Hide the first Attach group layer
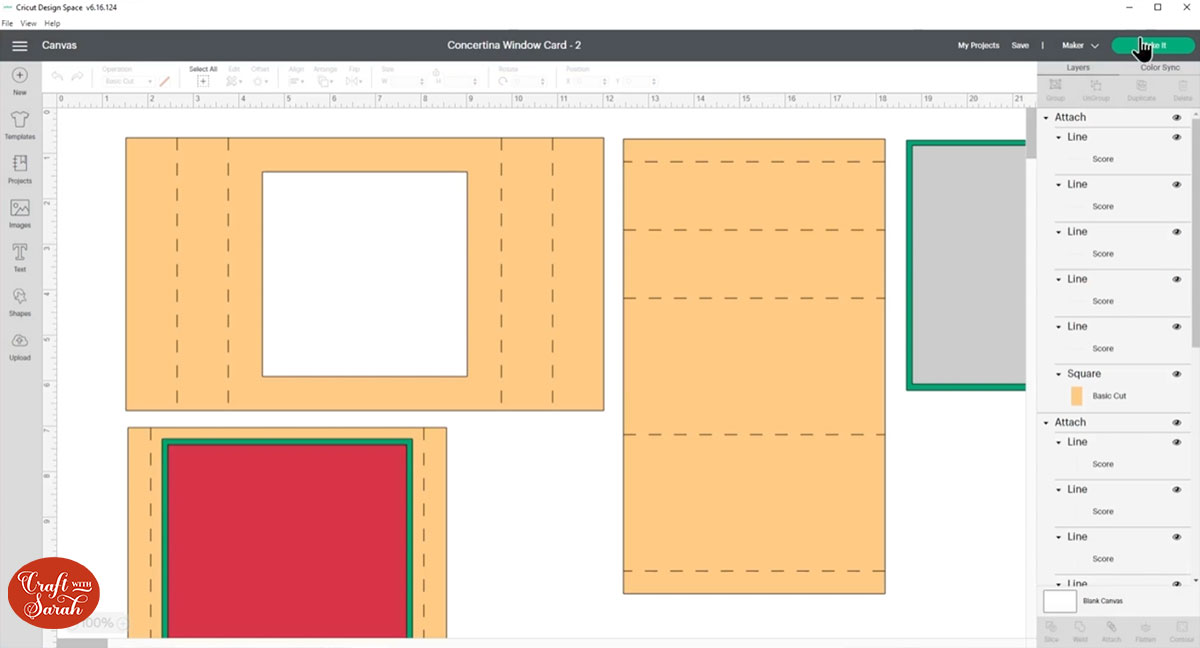 point(1176,117)
